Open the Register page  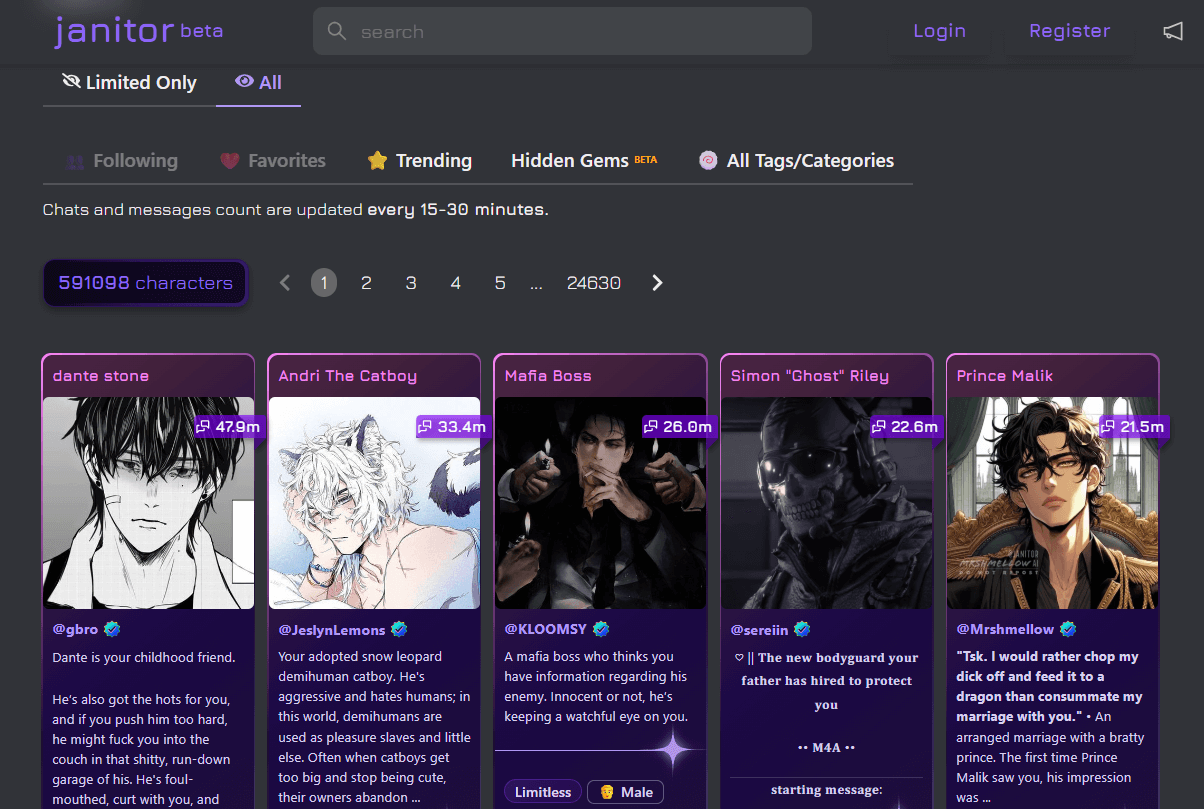[1069, 31]
